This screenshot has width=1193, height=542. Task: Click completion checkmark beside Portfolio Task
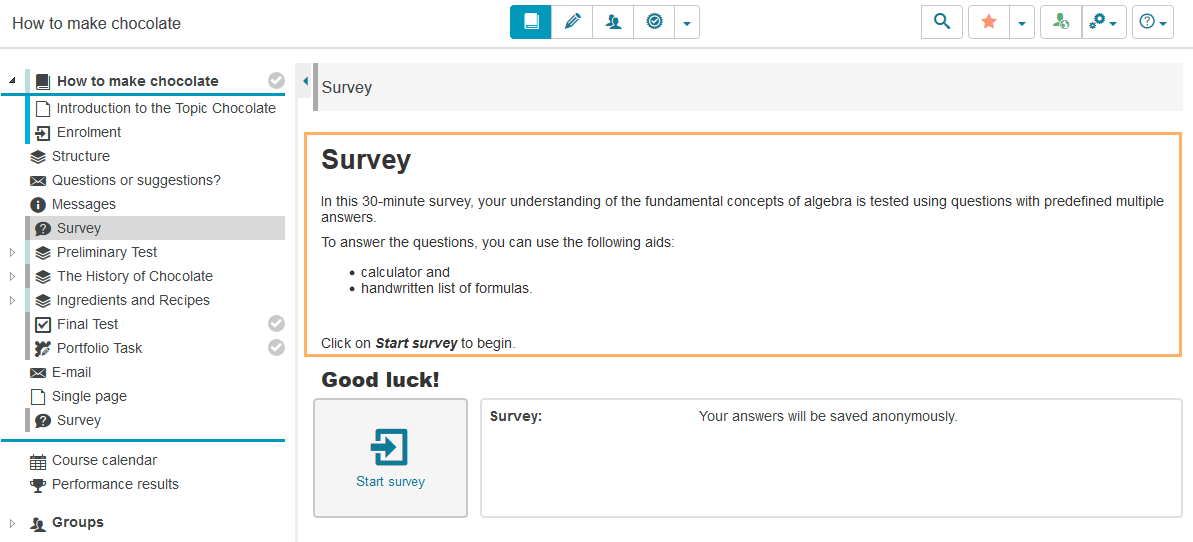tap(276, 348)
